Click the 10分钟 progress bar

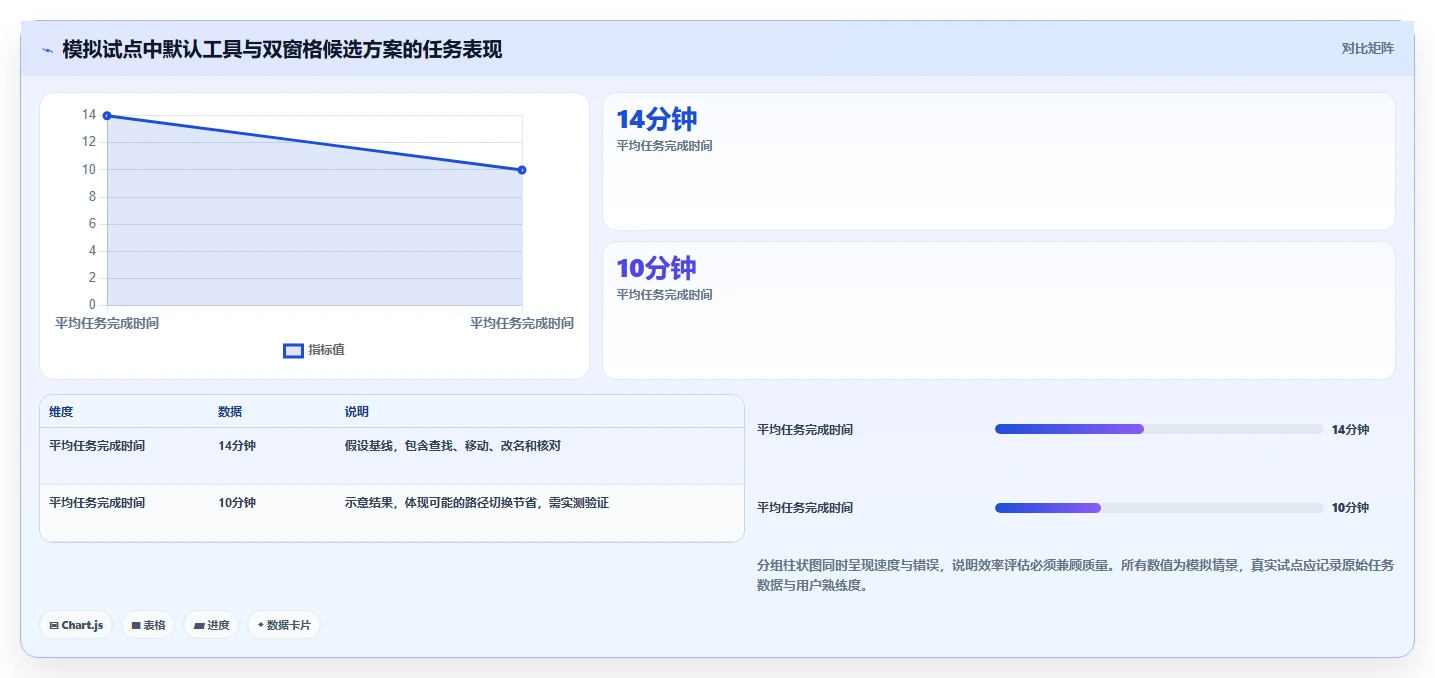point(1159,508)
